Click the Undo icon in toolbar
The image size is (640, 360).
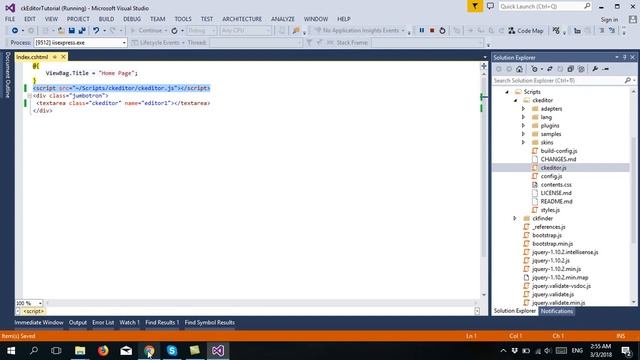(96, 31)
